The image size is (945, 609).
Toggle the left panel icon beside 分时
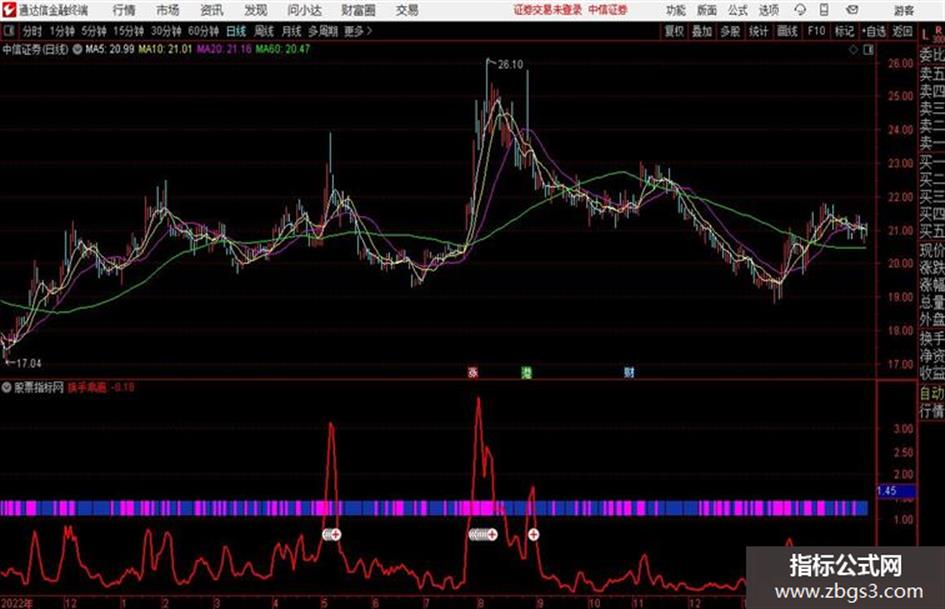(9, 31)
